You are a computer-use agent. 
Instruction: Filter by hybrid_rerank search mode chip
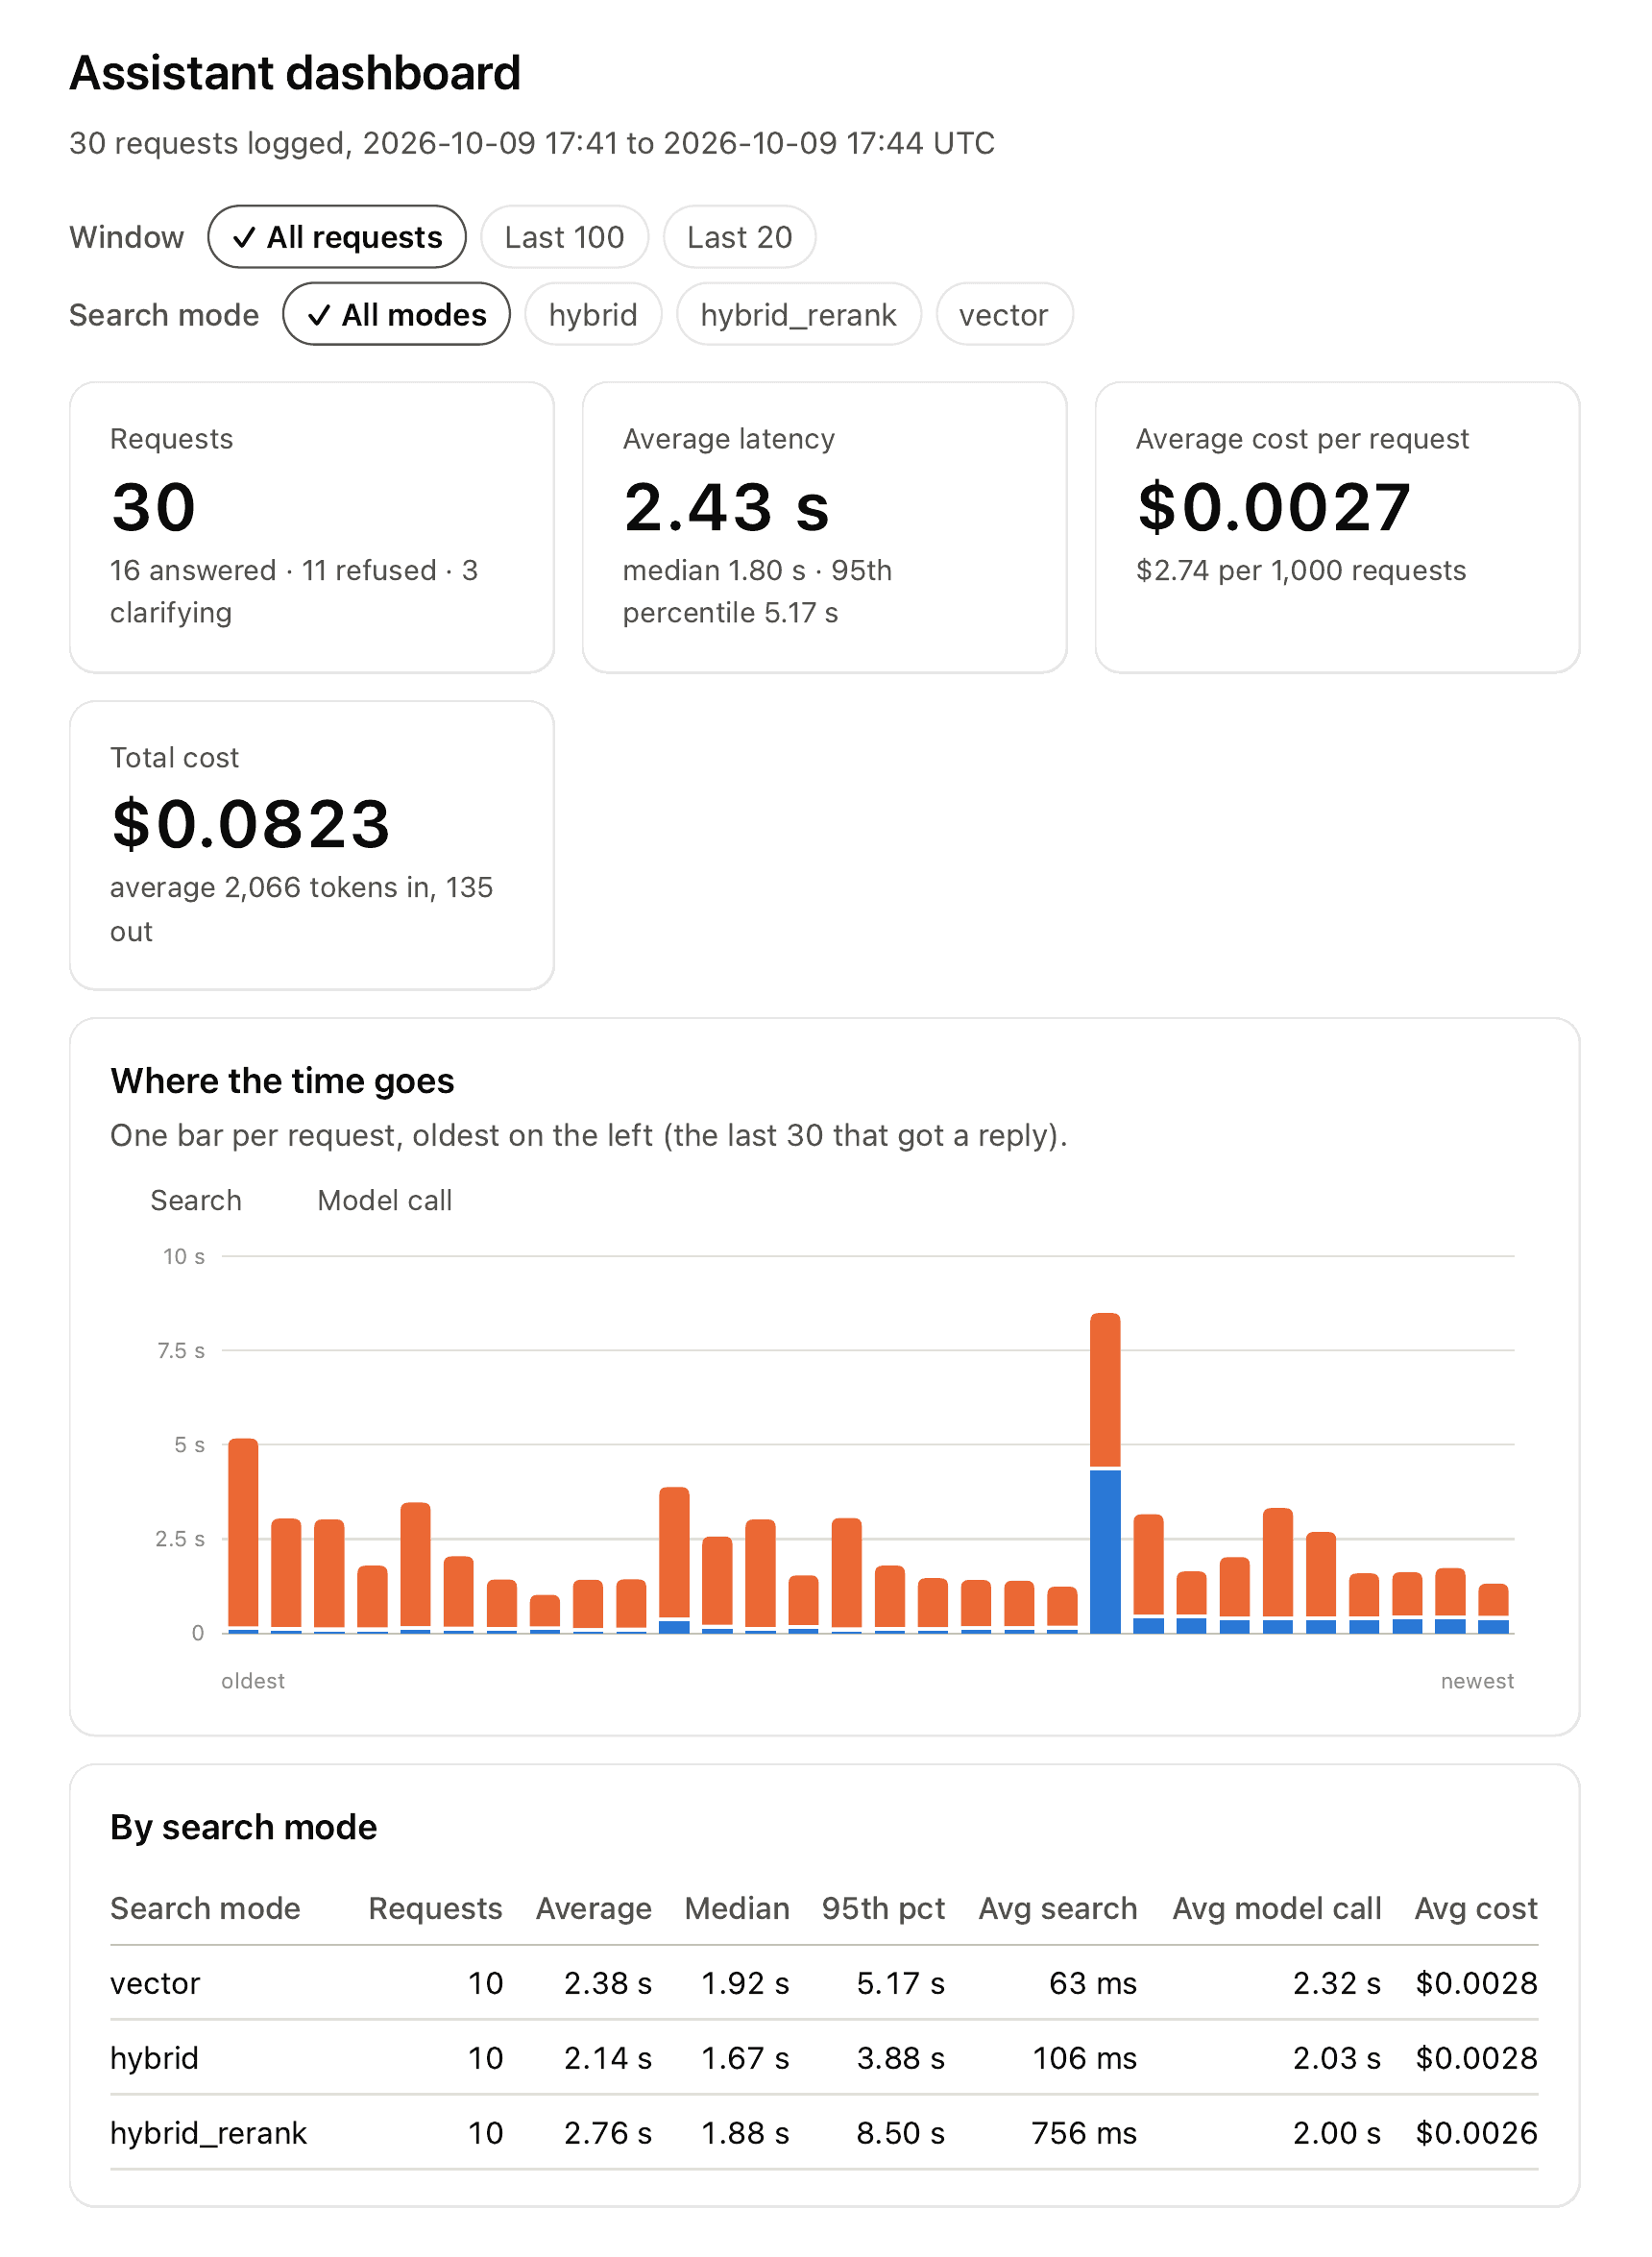pyautogui.click(x=798, y=314)
